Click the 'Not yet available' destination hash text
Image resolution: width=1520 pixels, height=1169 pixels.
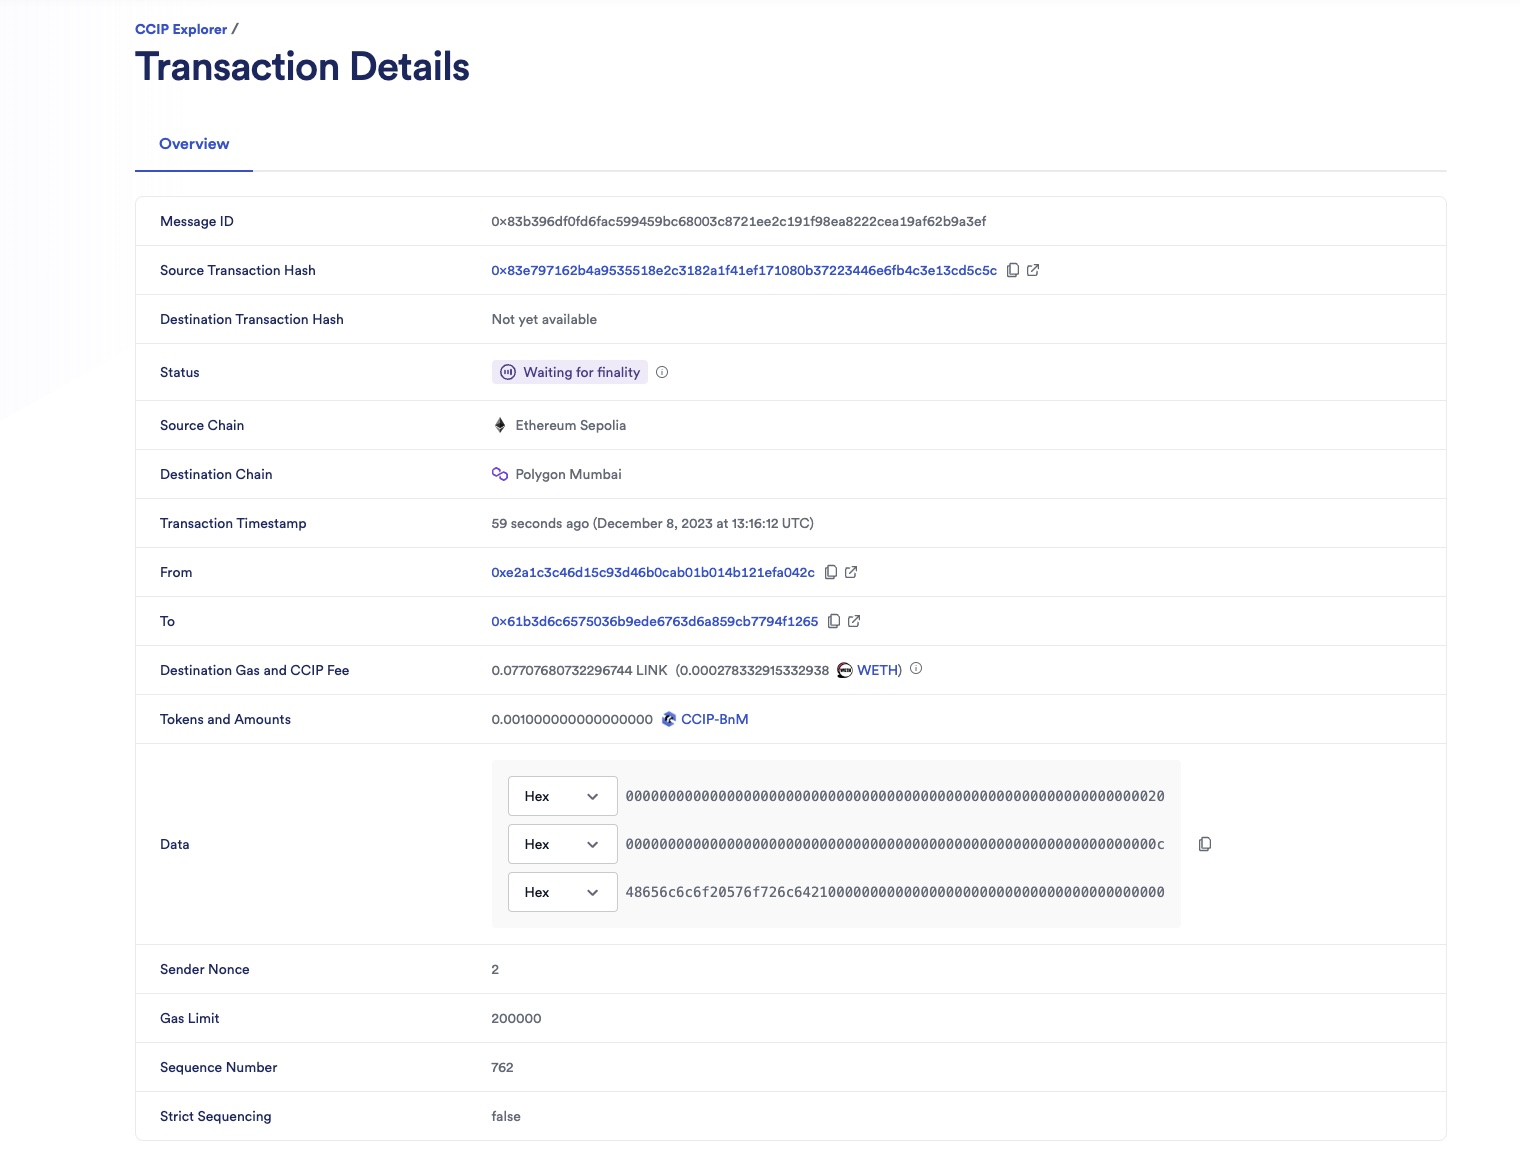click(544, 319)
